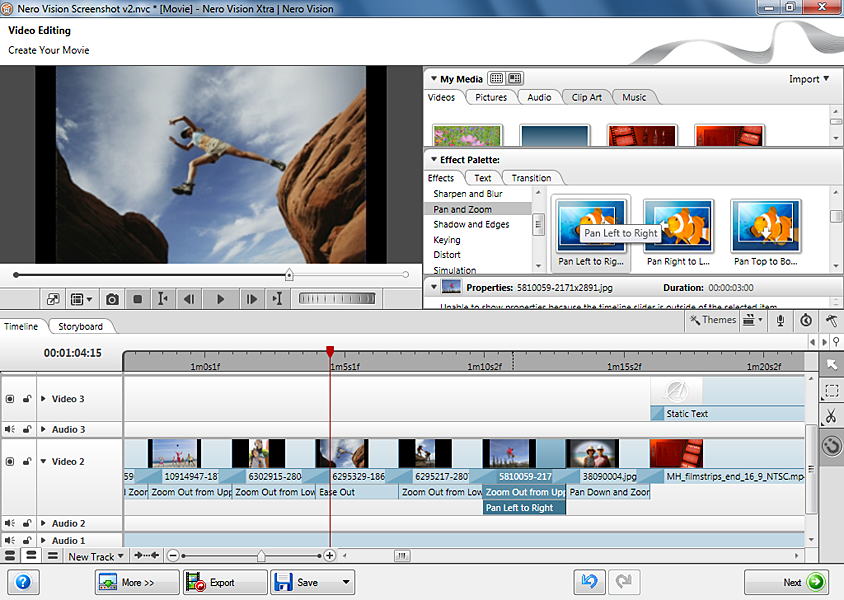844x600 pixels.
Task: Open the New Track dropdown
Action: [x=96, y=556]
